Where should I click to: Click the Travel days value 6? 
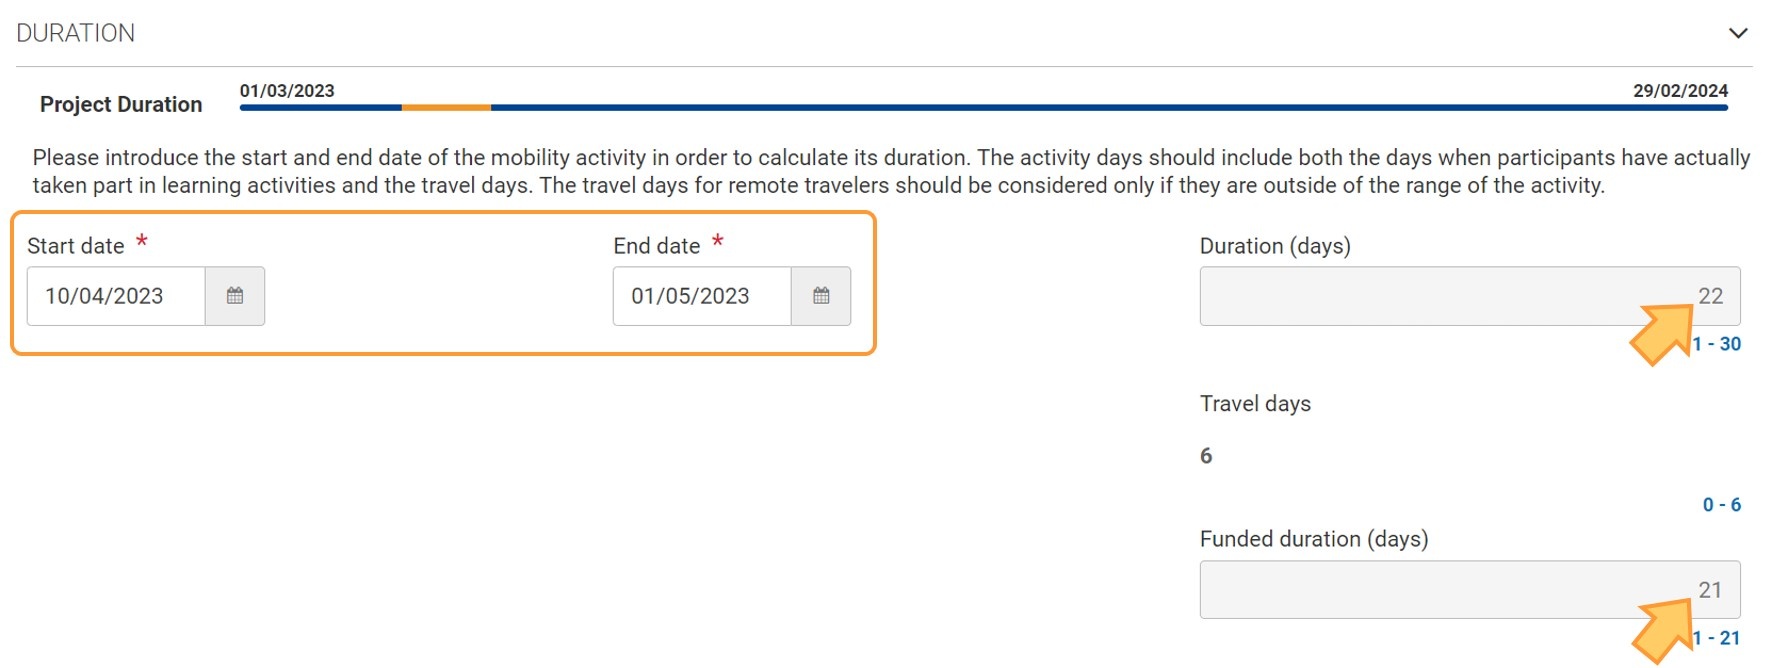1206,456
